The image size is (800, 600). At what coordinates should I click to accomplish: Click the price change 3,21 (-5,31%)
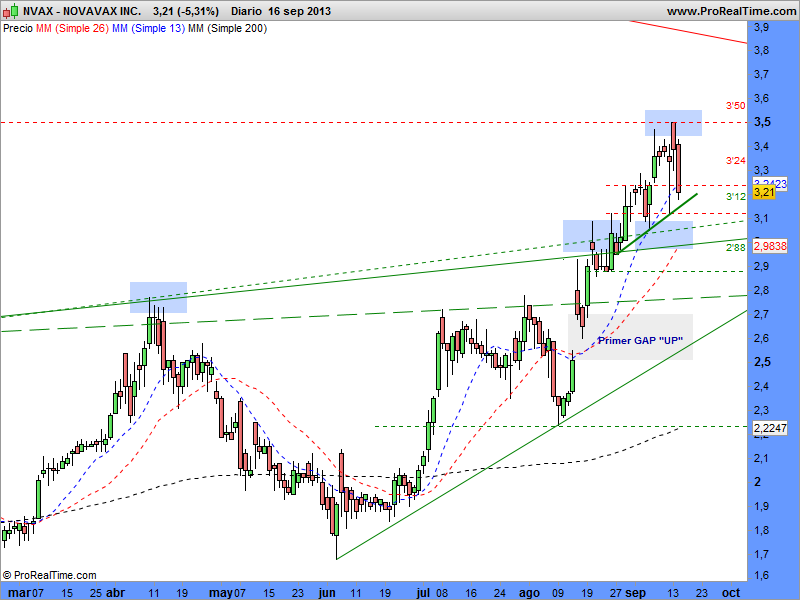(x=186, y=11)
